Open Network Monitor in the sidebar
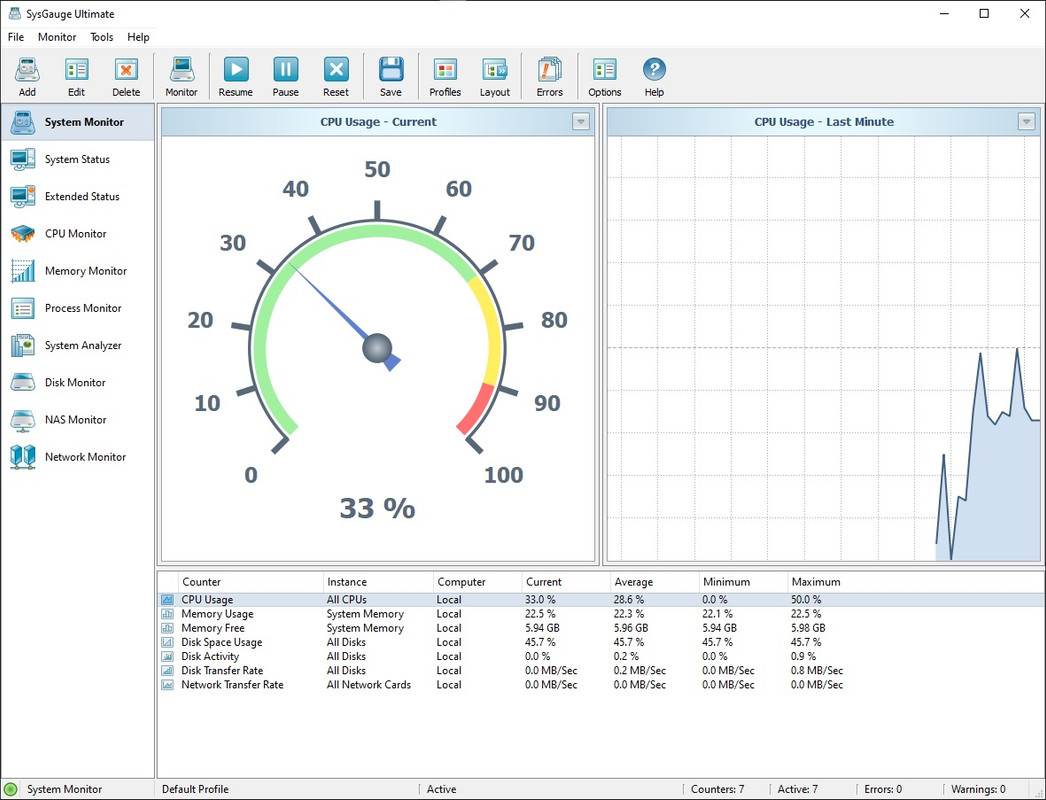 (x=77, y=457)
